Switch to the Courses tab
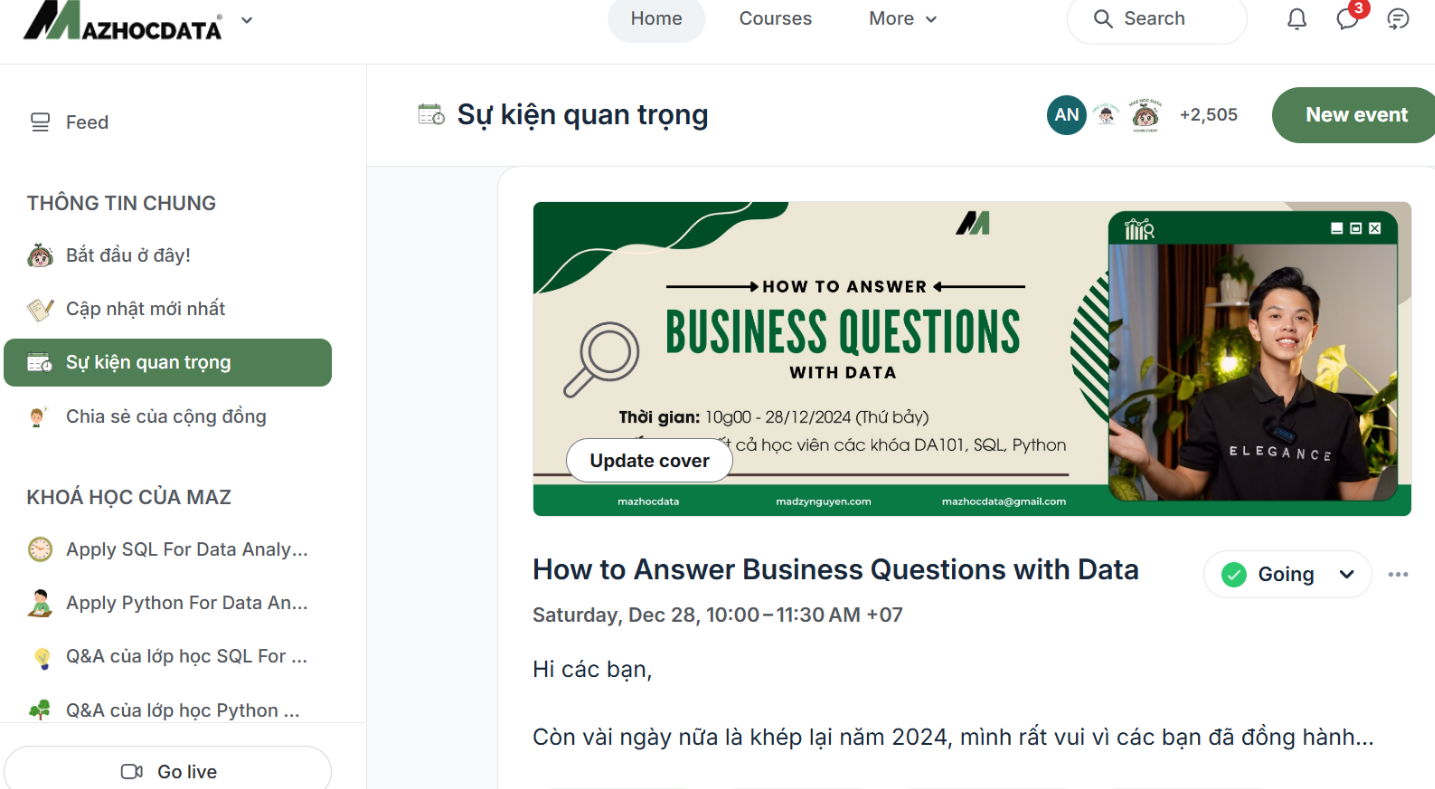1435x789 pixels. pyautogui.click(x=775, y=19)
